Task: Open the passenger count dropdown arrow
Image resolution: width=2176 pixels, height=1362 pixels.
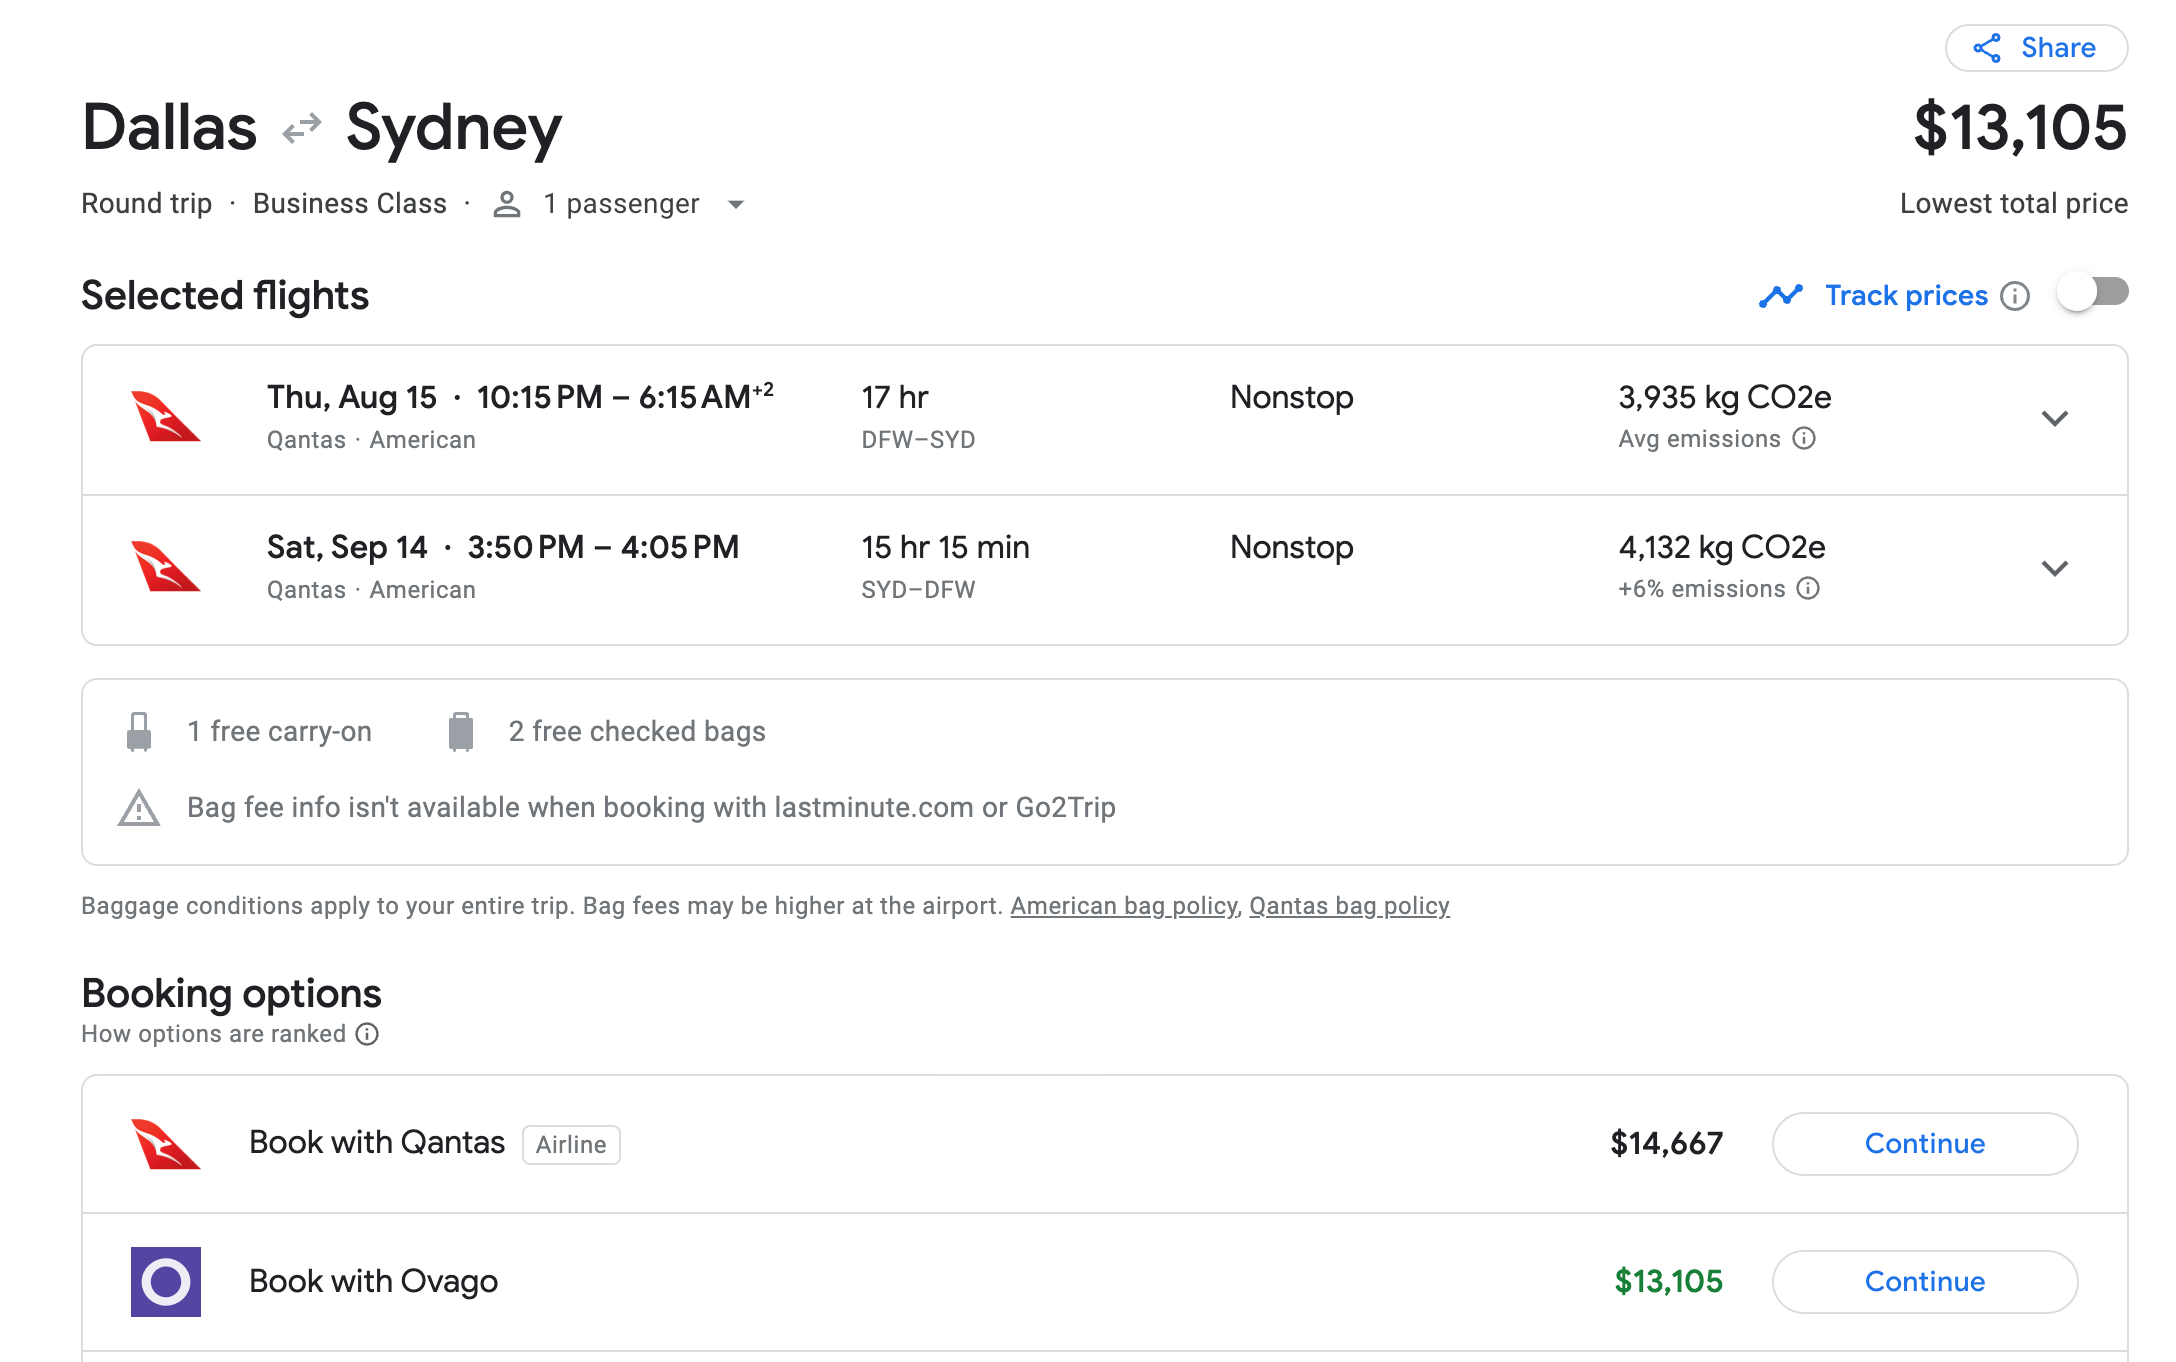Action: point(736,205)
